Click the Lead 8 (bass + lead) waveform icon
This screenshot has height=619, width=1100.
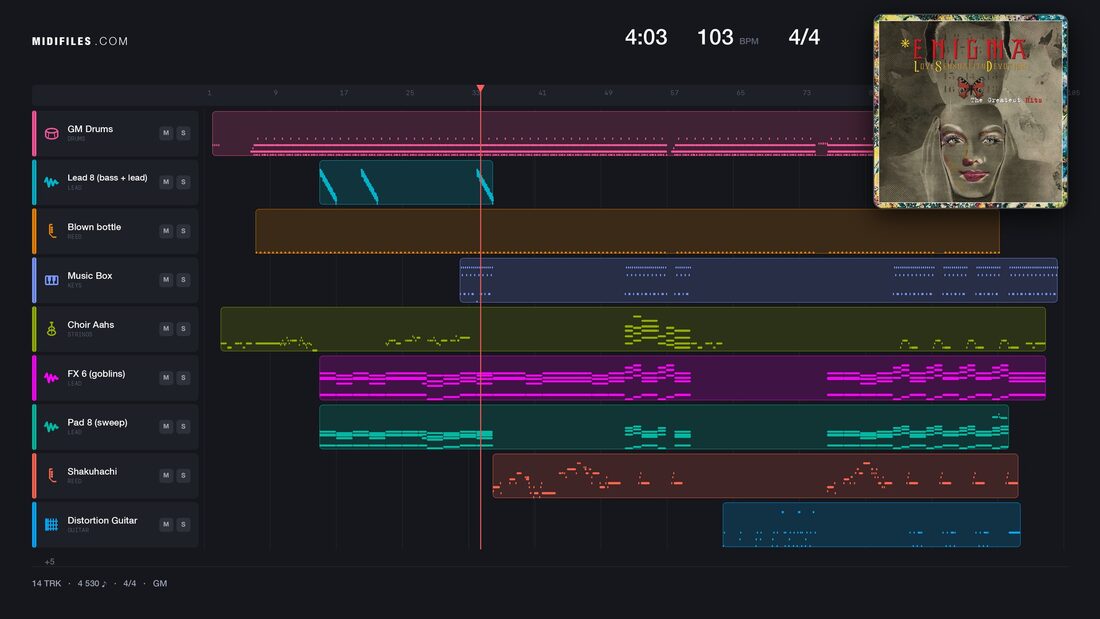click(x=51, y=182)
